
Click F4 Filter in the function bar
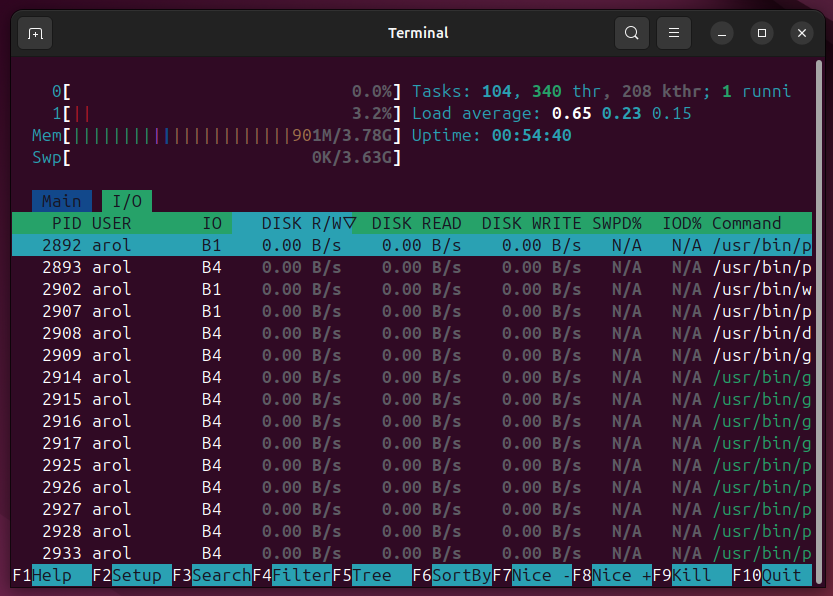[292, 575]
